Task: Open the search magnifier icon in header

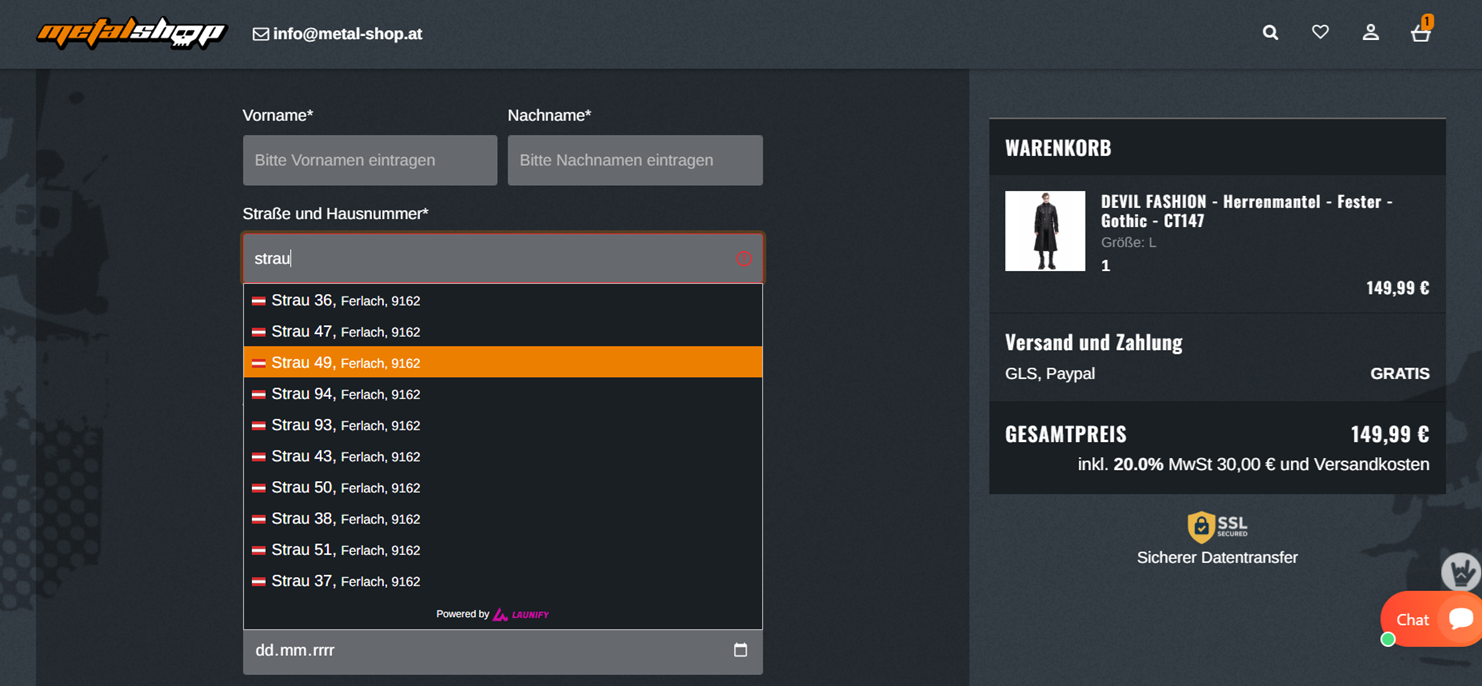Action: pos(1270,33)
